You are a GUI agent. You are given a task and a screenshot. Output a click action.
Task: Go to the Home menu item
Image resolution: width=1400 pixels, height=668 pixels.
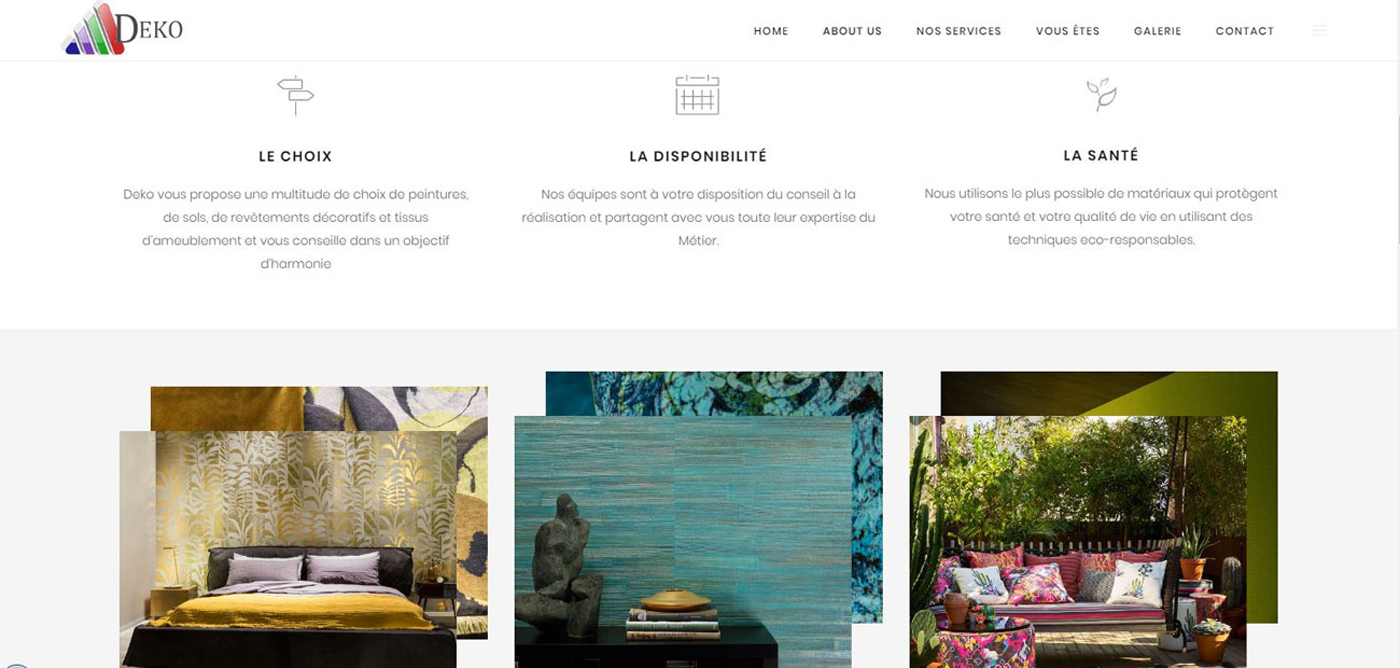tap(771, 31)
